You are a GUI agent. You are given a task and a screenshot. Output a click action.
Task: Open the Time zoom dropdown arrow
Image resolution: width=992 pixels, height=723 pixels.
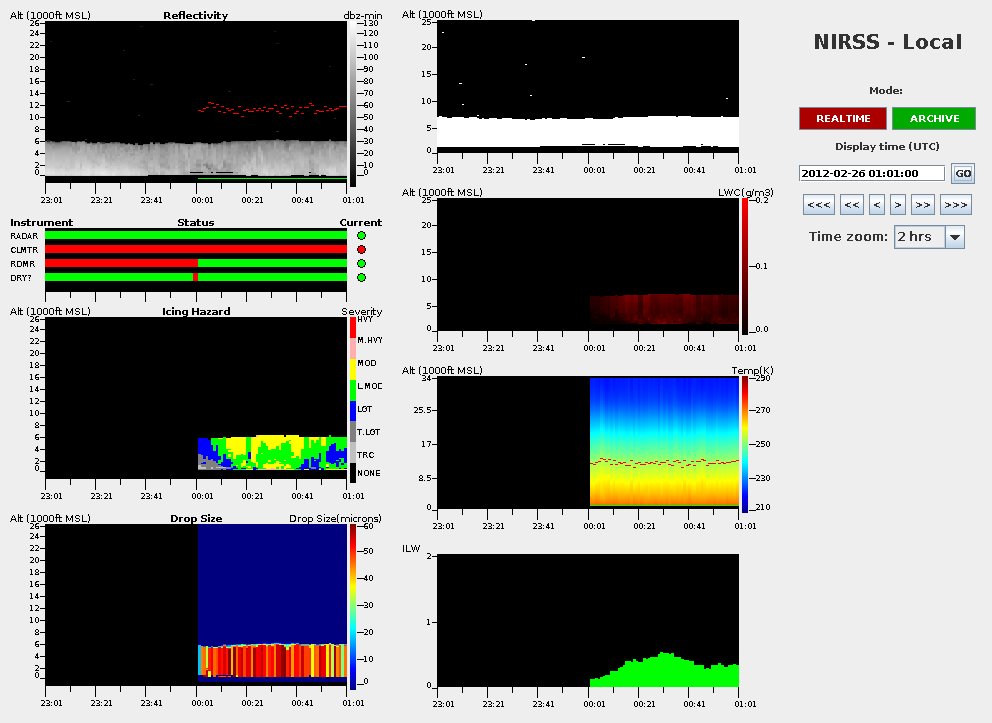click(954, 237)
